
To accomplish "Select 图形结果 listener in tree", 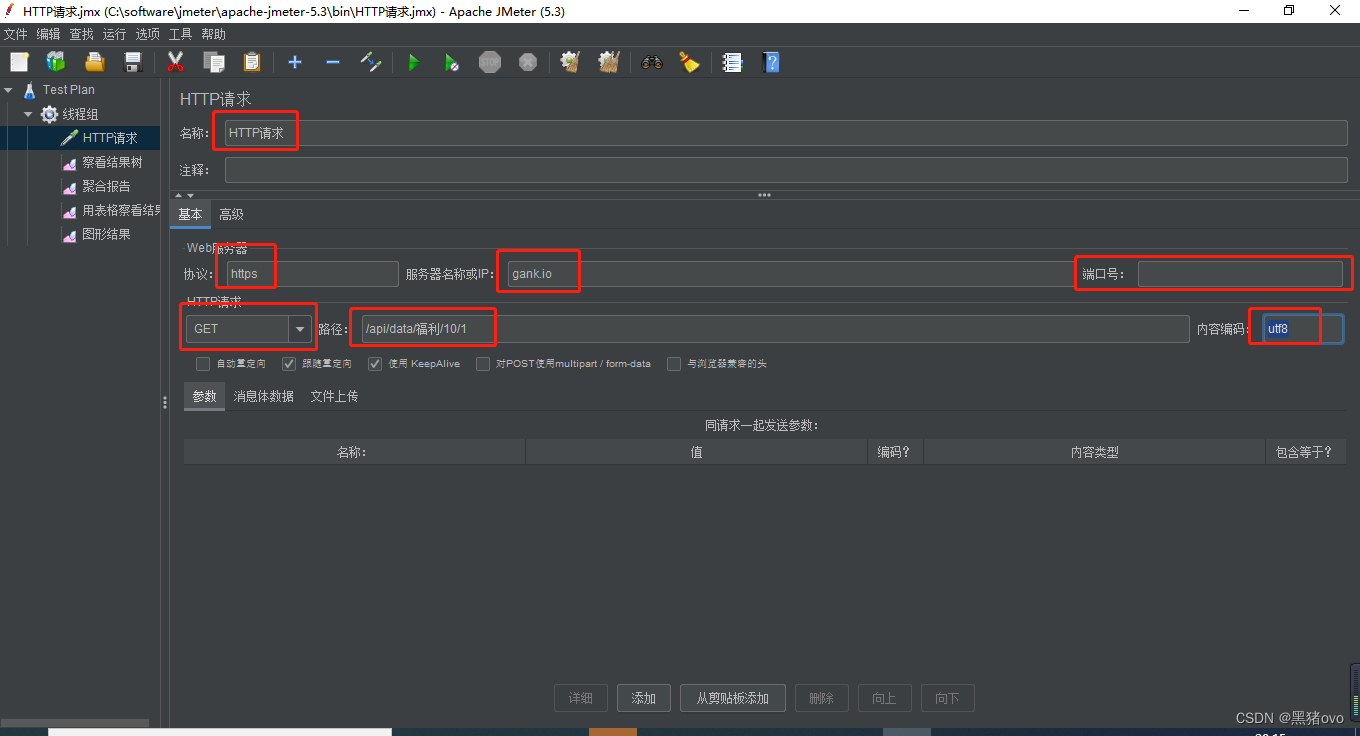I will click(97, 234).
